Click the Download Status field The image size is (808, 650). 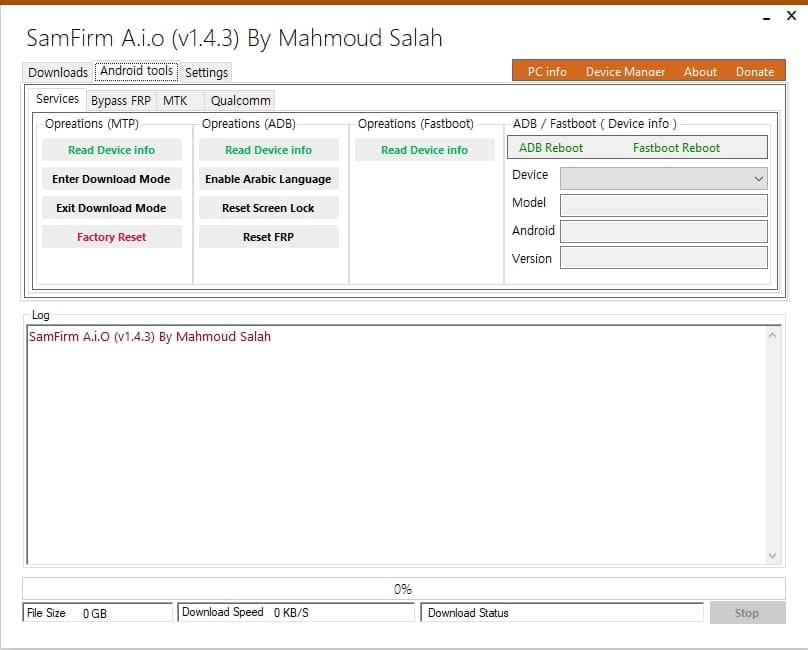(x=562, y=612)
